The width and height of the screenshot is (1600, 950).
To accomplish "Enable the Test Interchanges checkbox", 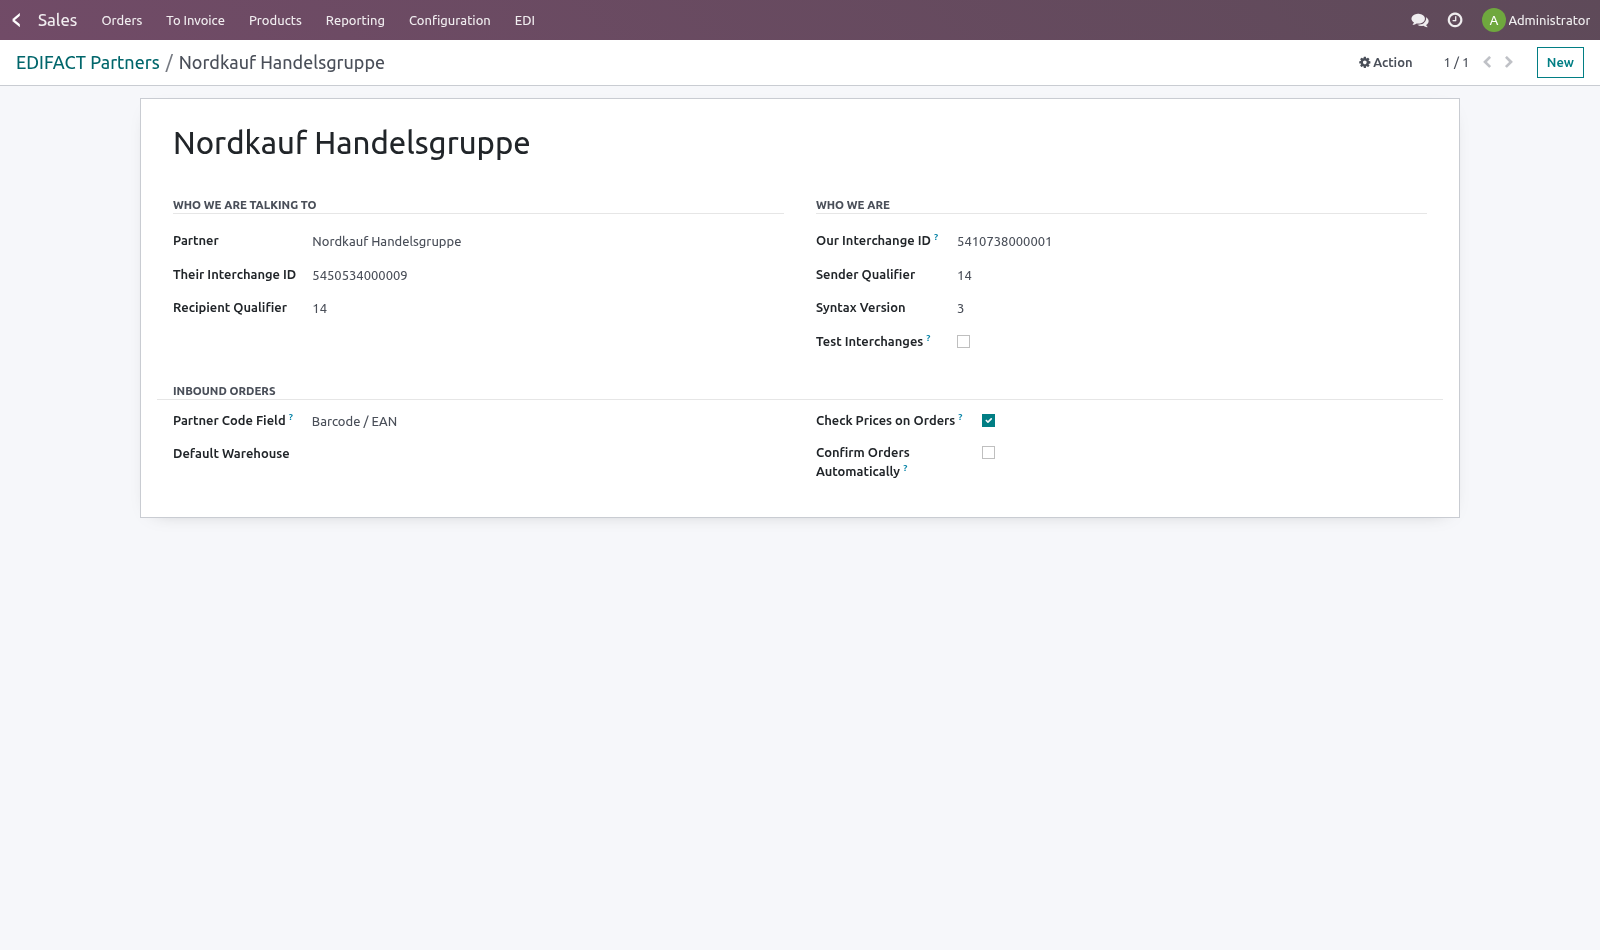I will [963, 342].
